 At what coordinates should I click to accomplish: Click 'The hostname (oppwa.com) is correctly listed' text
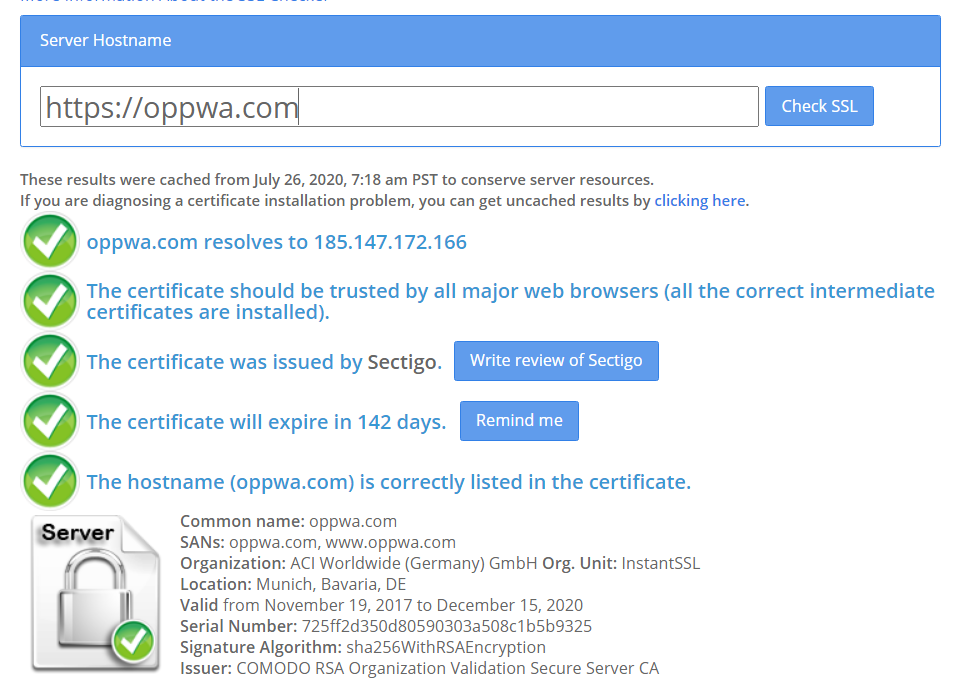point(389,482)
